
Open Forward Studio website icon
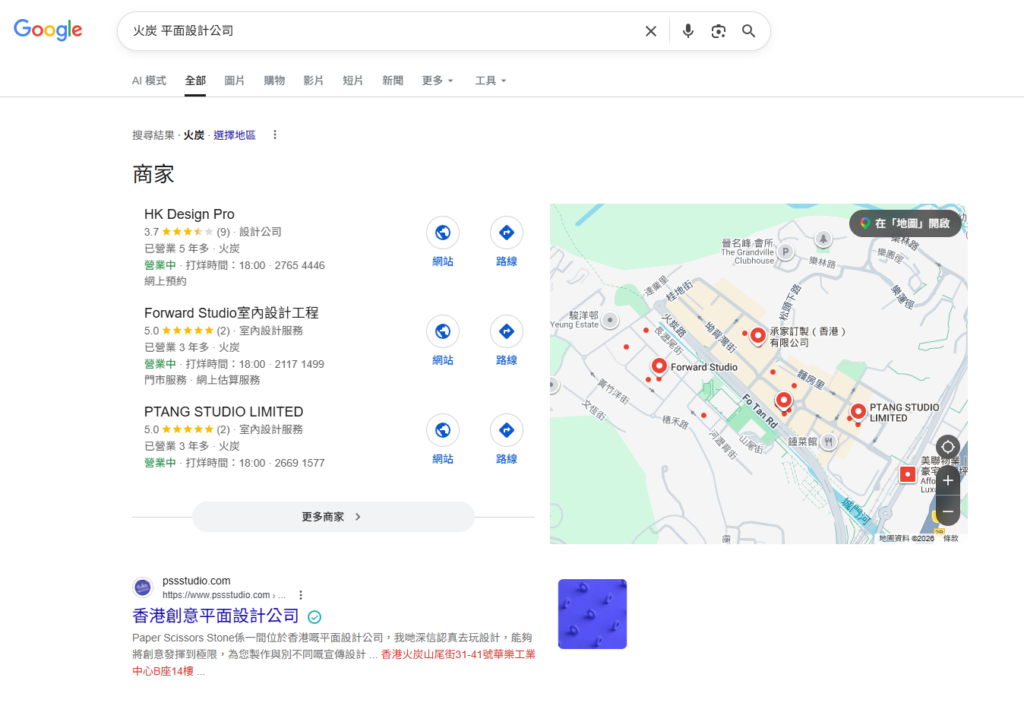click(443, 331)
